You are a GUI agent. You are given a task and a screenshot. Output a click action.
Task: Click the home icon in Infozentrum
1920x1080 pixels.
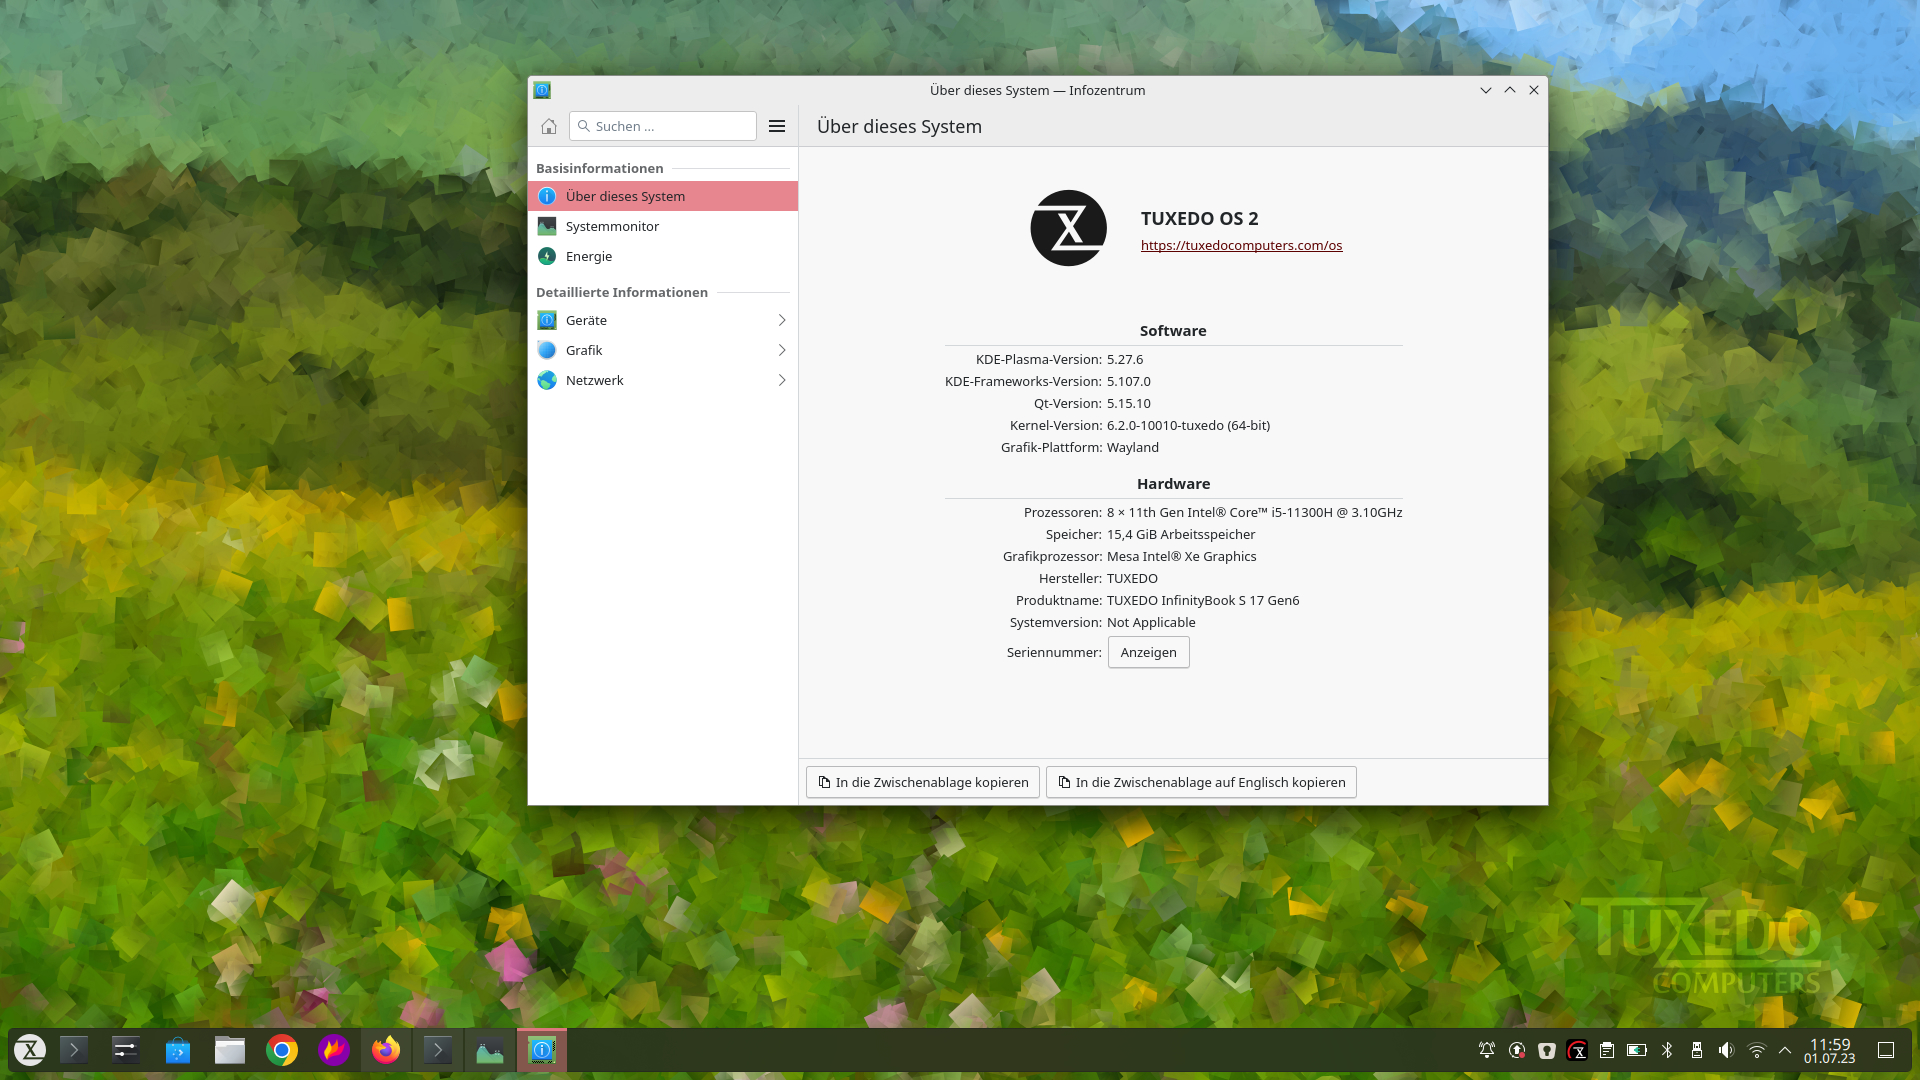pos(548,126)
